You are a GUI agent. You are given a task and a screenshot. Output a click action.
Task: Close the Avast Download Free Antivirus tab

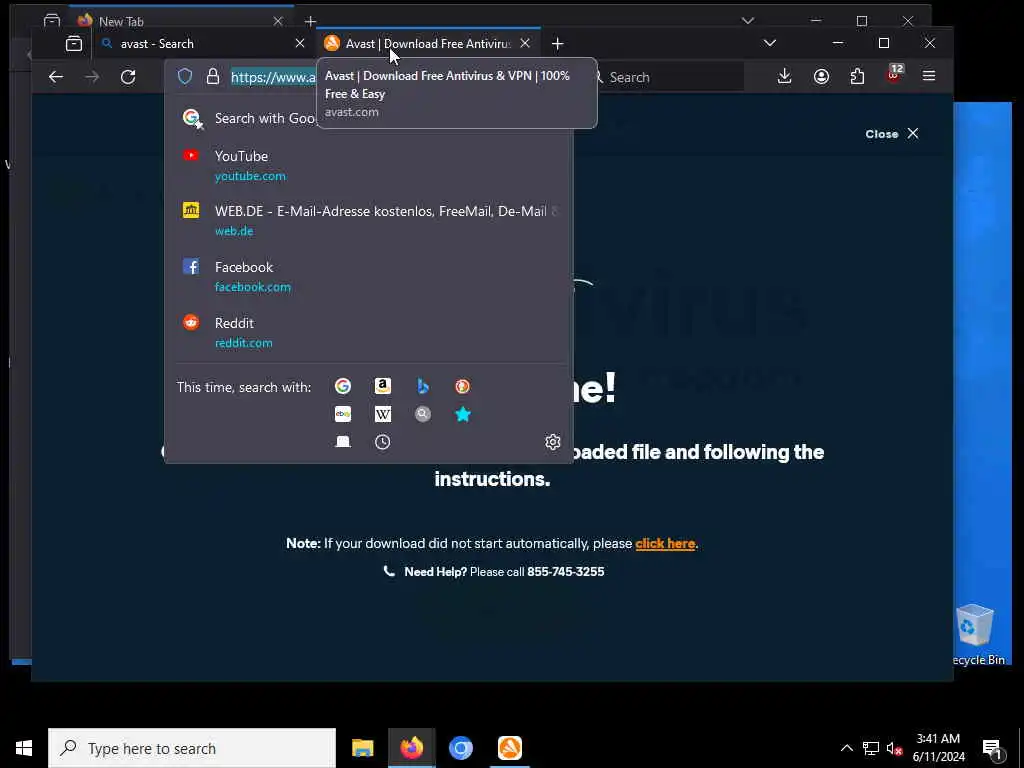coord(525,43)
